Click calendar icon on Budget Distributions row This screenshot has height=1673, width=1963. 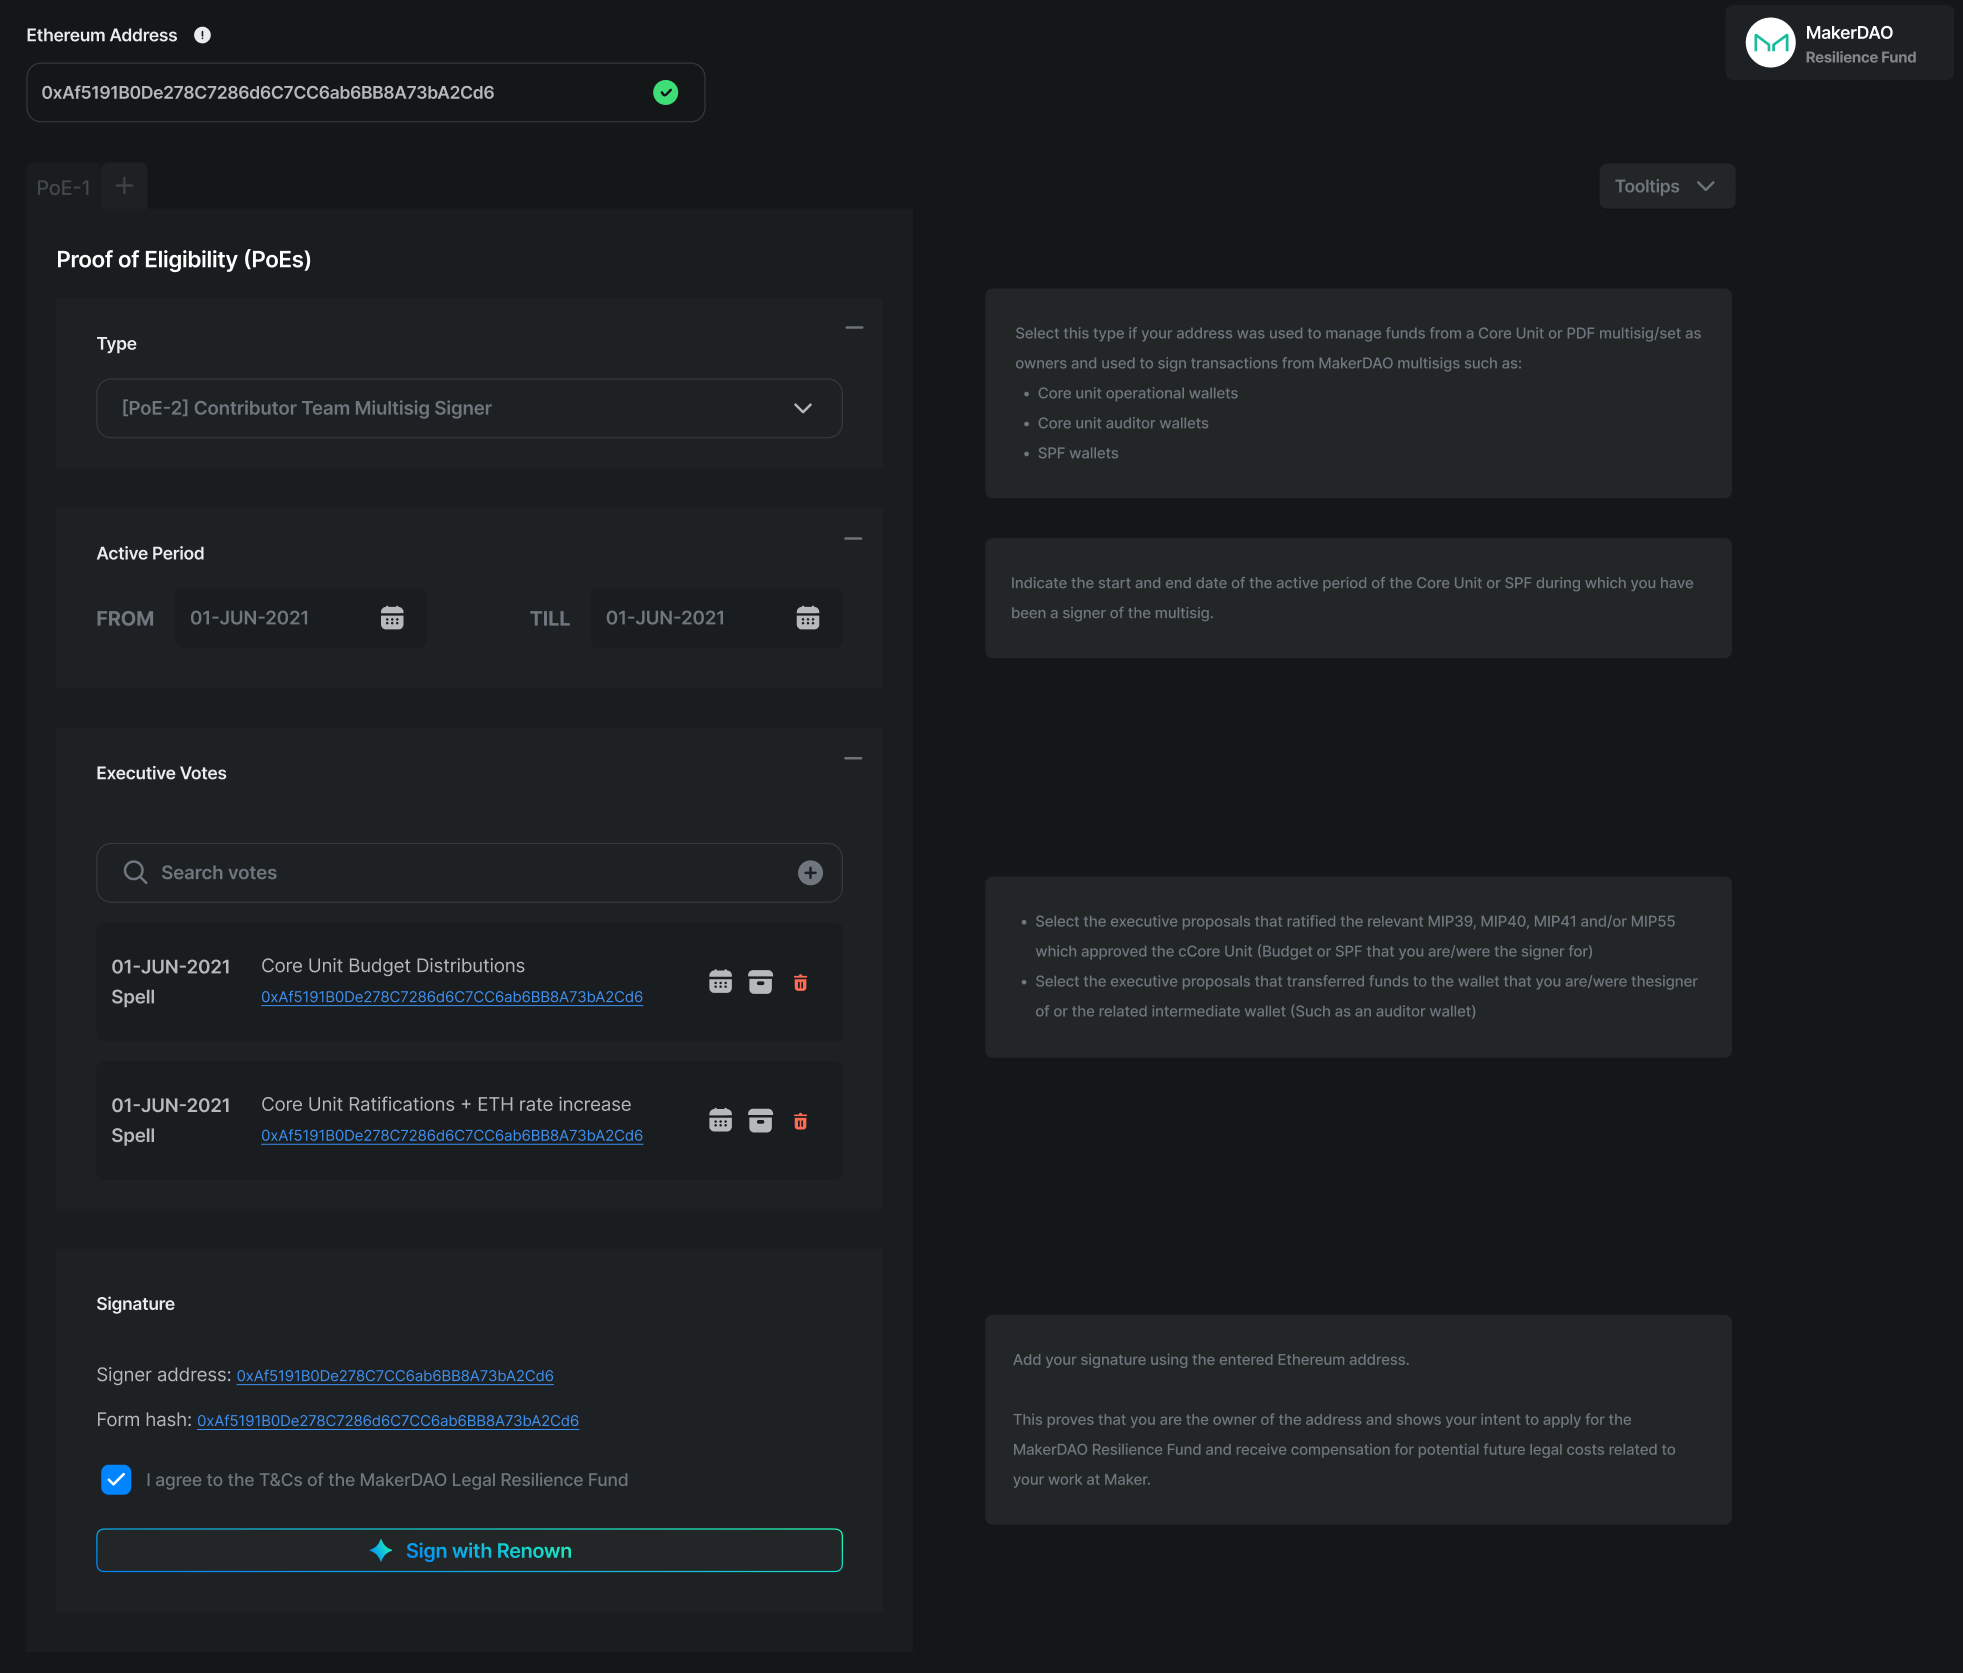(720, 982)
